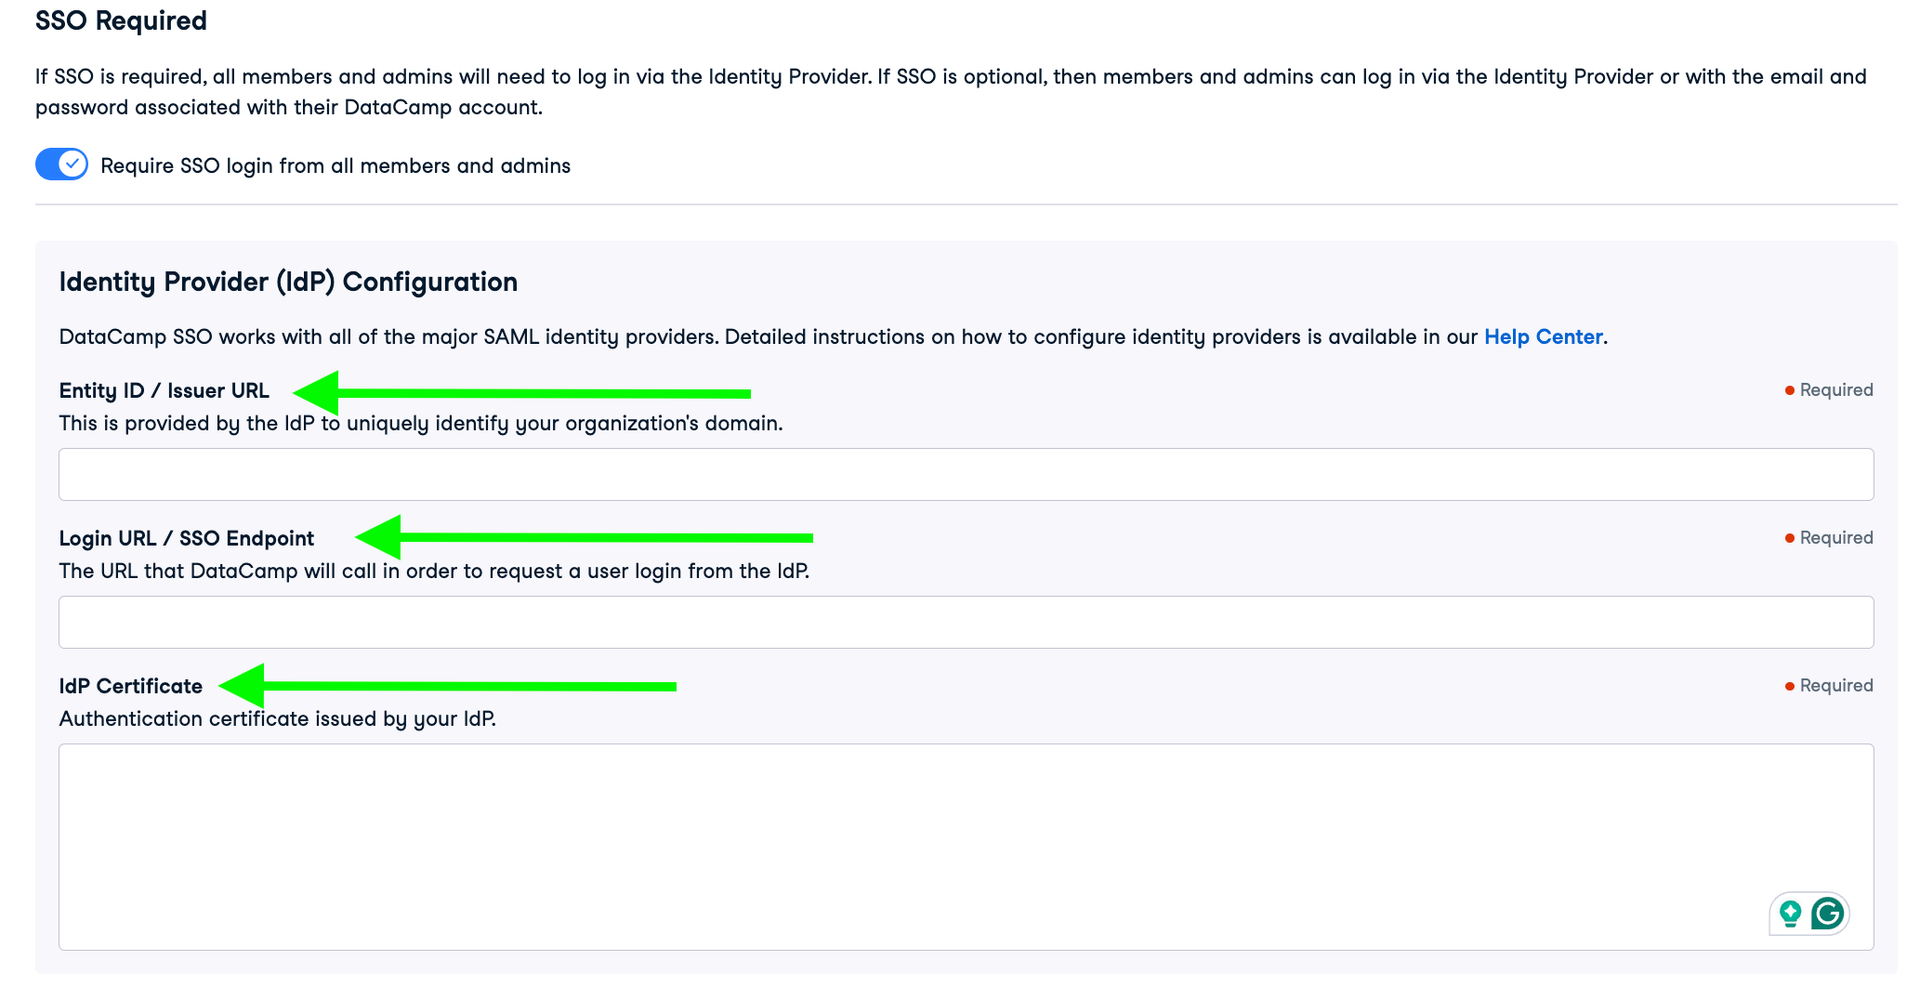Click into the Login URL / SSO Endpoint field
Viewport: 1920px width, 987px height.
tap(965, 622)
